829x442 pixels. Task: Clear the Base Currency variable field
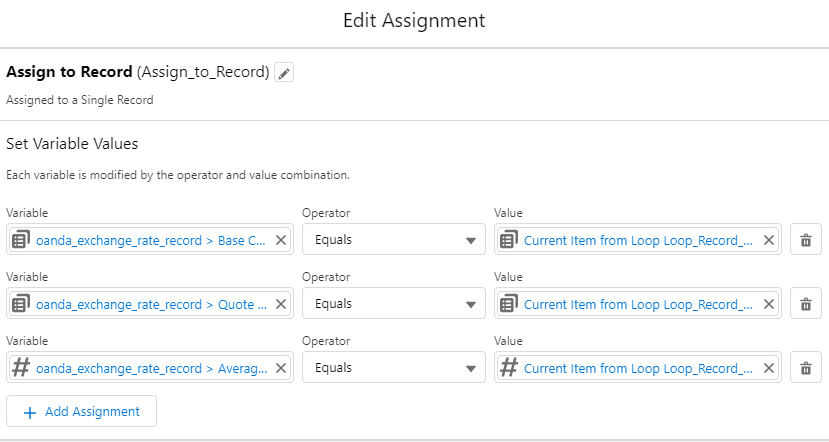pos(281,240)
